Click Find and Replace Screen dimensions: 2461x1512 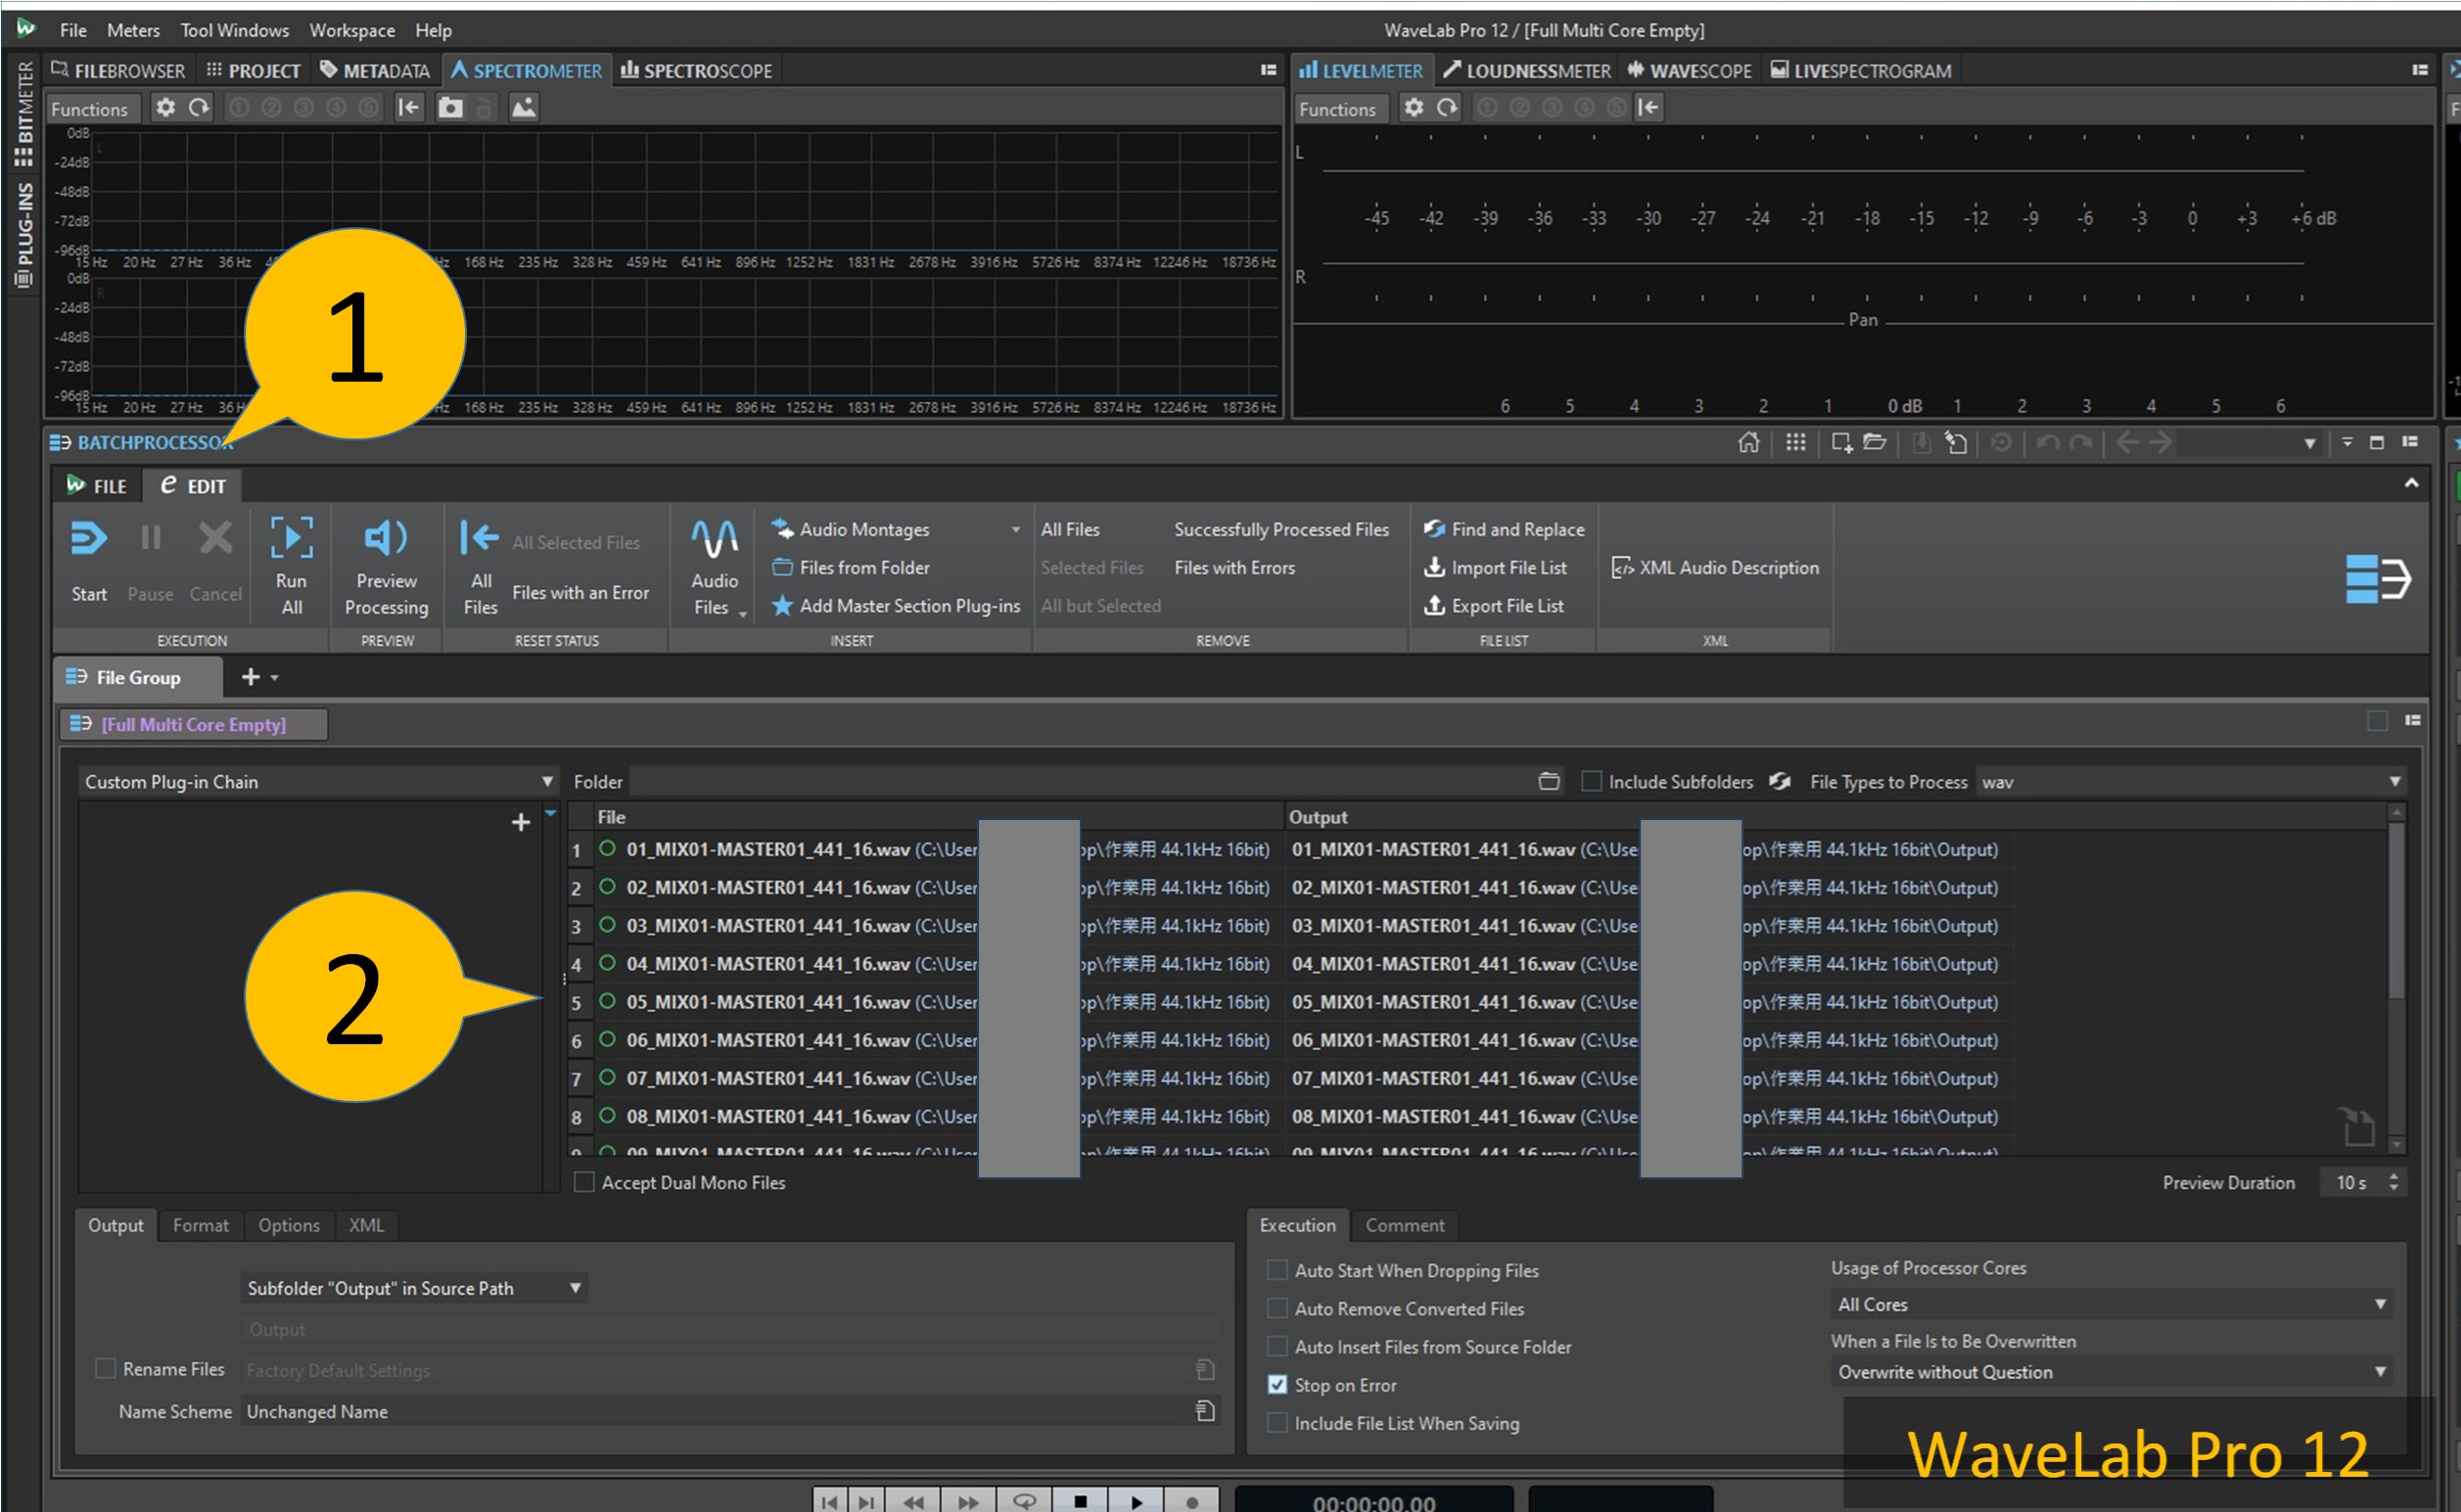point(1516,529)
